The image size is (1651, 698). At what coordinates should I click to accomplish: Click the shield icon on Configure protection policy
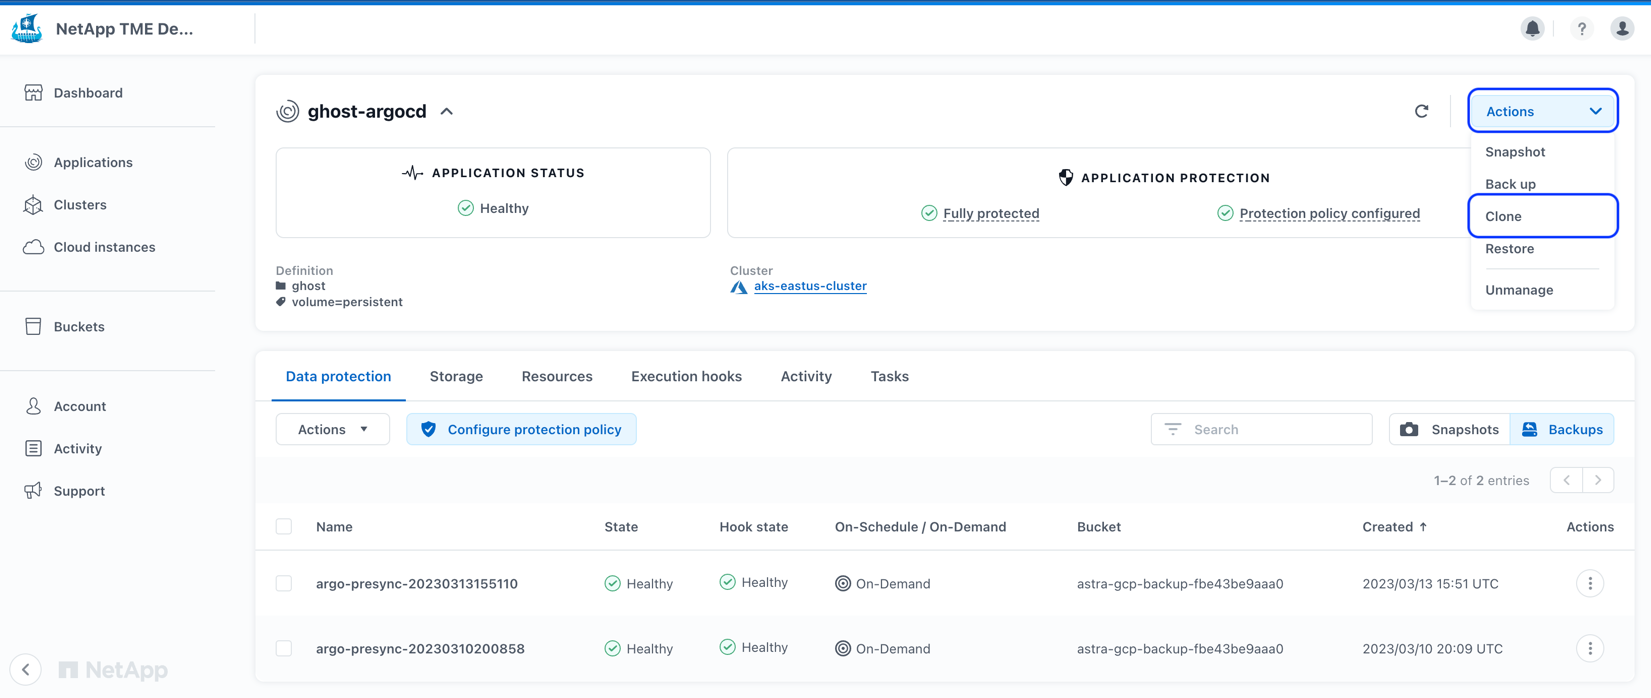[x=429, y=430]
